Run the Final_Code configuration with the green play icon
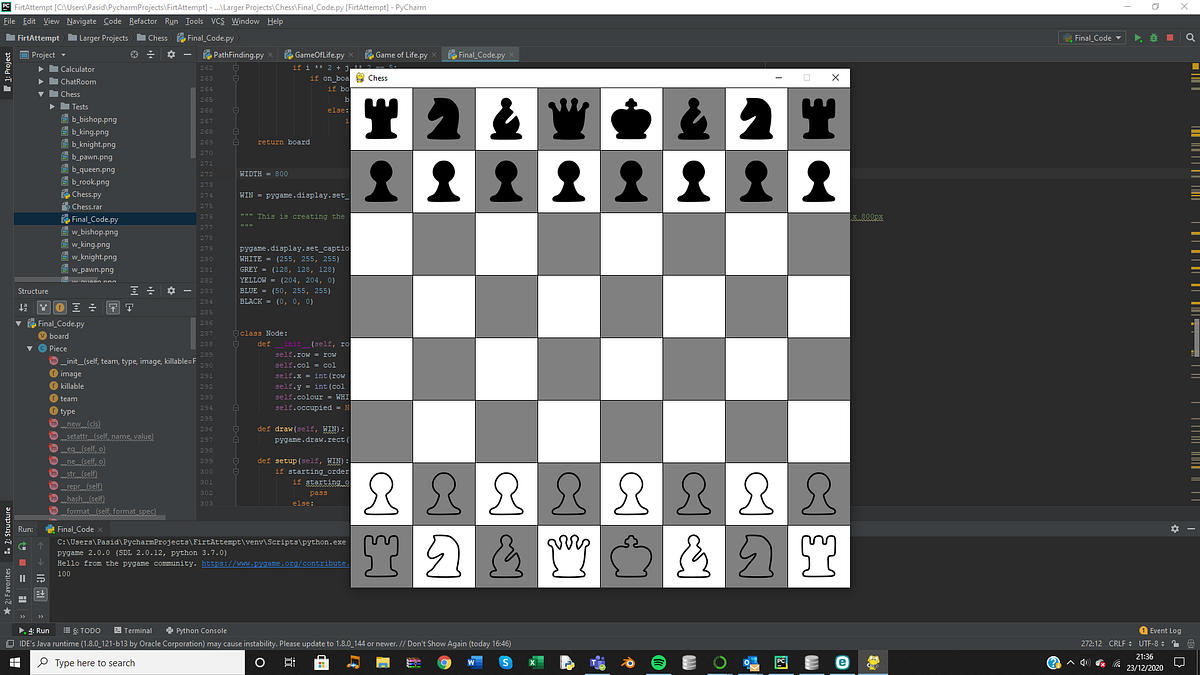Screen dimensions: 1200x675 click(1138, 36)
